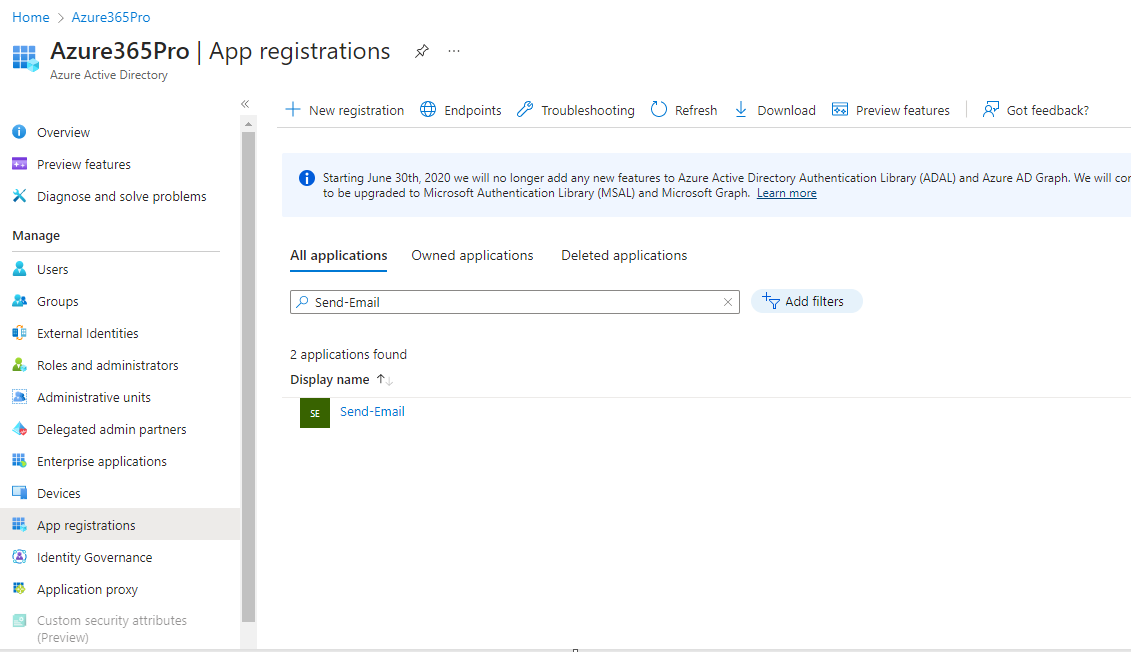The height and width of the screenshot is (652, 1131).
Task: Clear the search box with the X
Action: click(x=728, y=302)
